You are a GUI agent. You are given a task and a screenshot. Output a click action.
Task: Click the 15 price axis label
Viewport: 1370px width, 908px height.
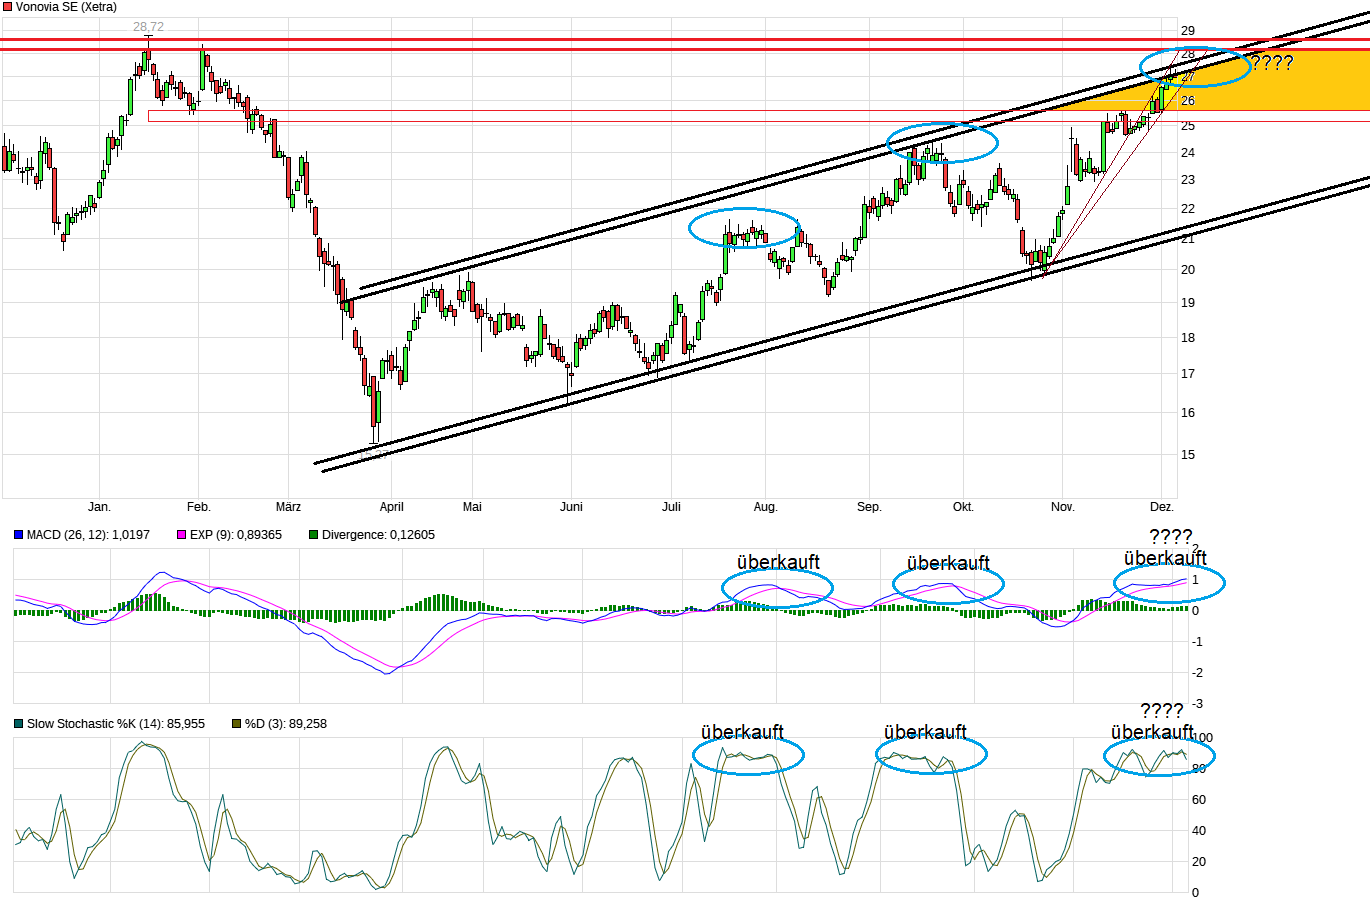[1187, 455]
